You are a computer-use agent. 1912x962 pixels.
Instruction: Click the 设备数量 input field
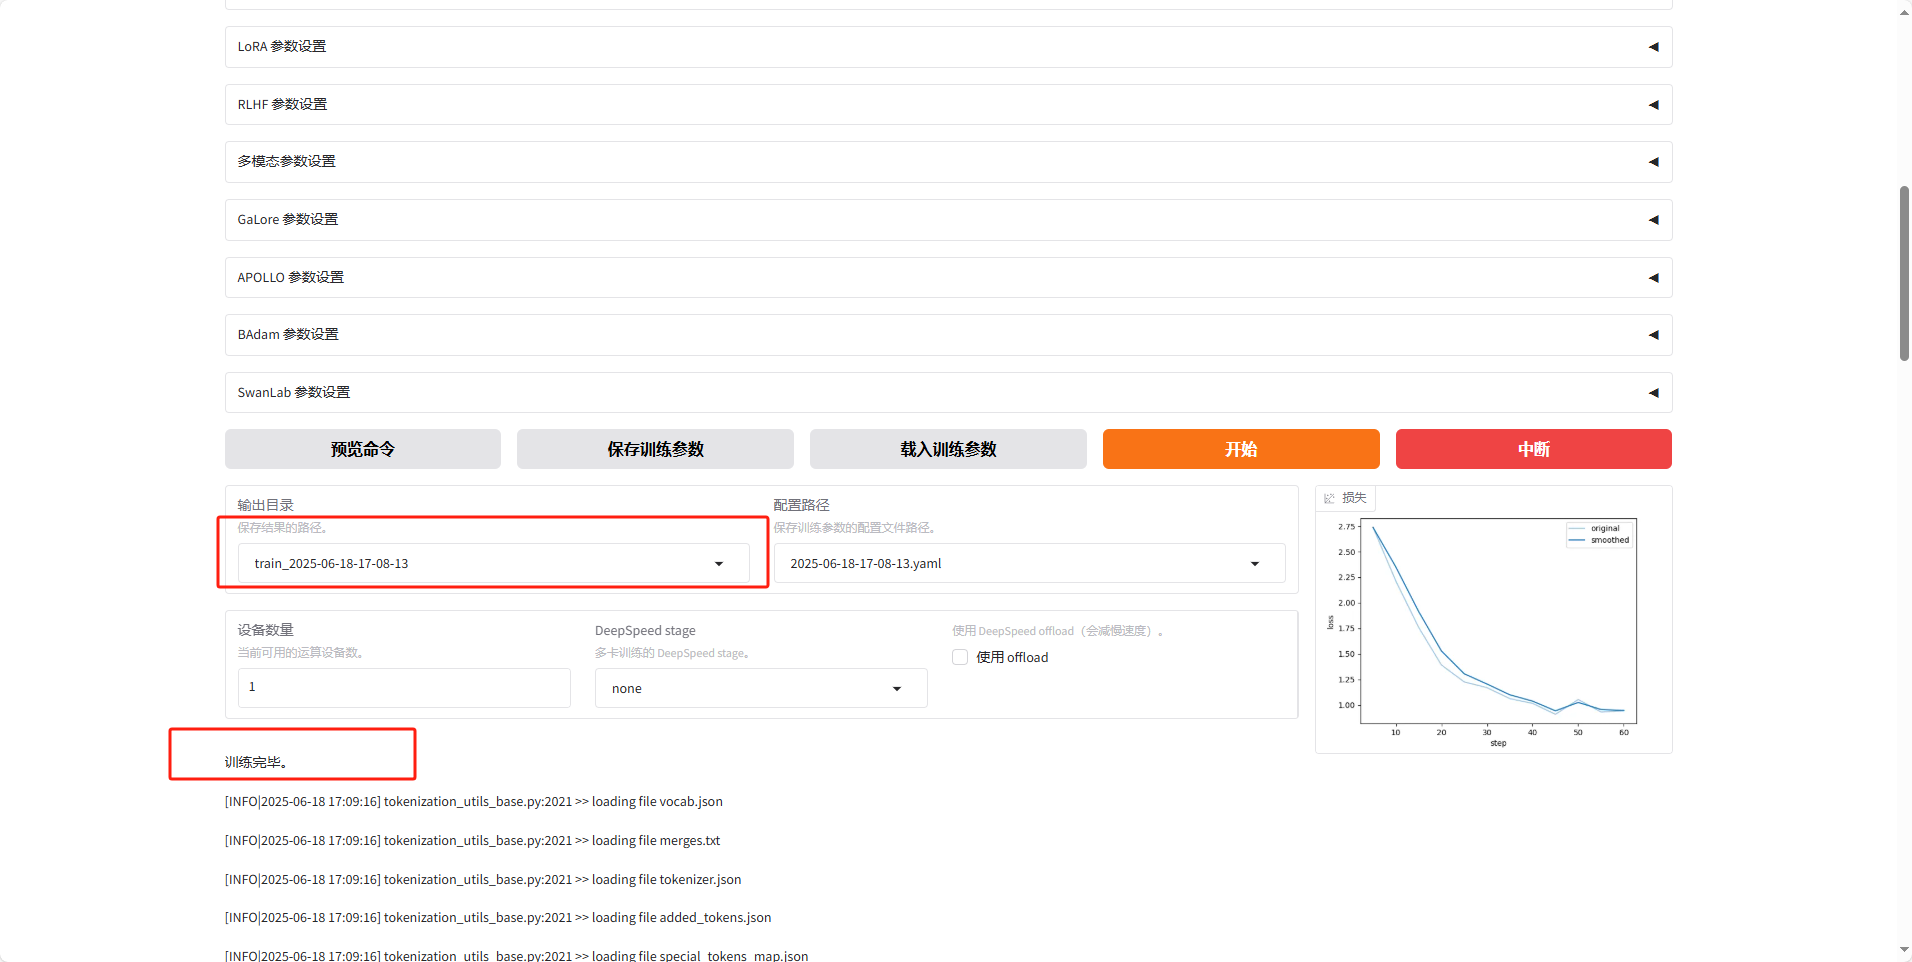[x=404, y=687]
